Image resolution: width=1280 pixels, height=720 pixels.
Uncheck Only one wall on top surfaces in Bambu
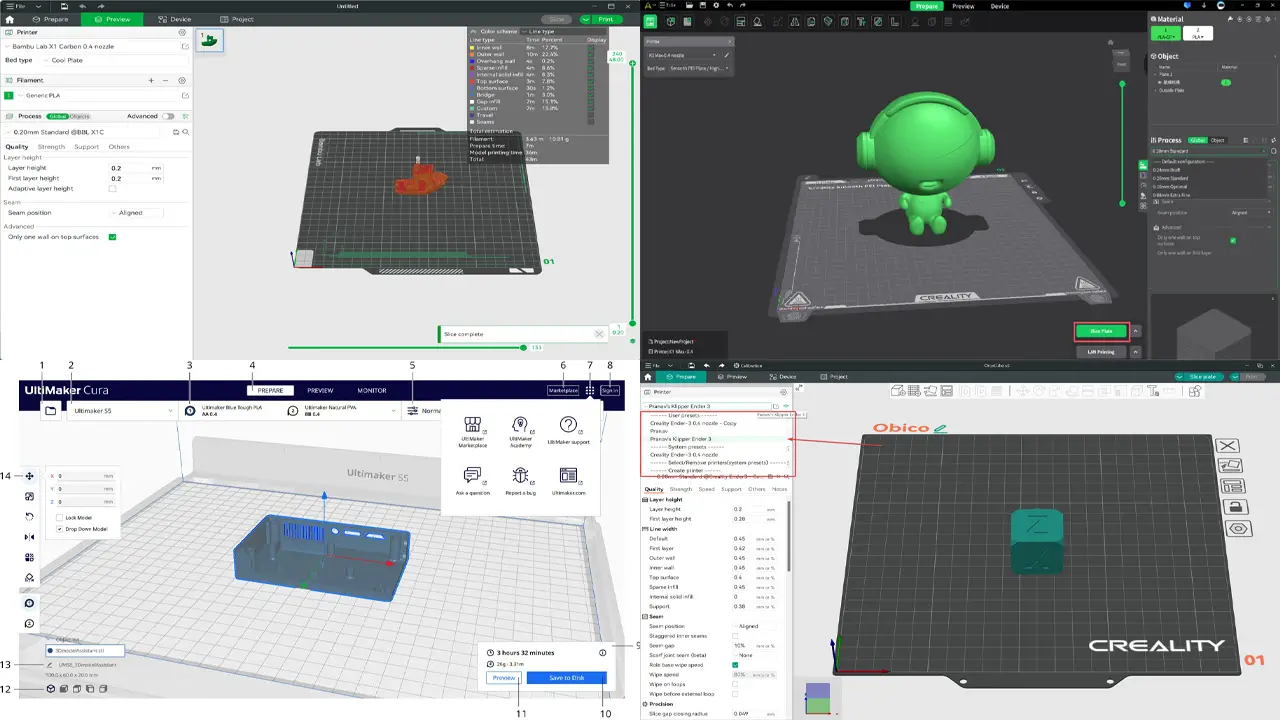coord(112,237)
